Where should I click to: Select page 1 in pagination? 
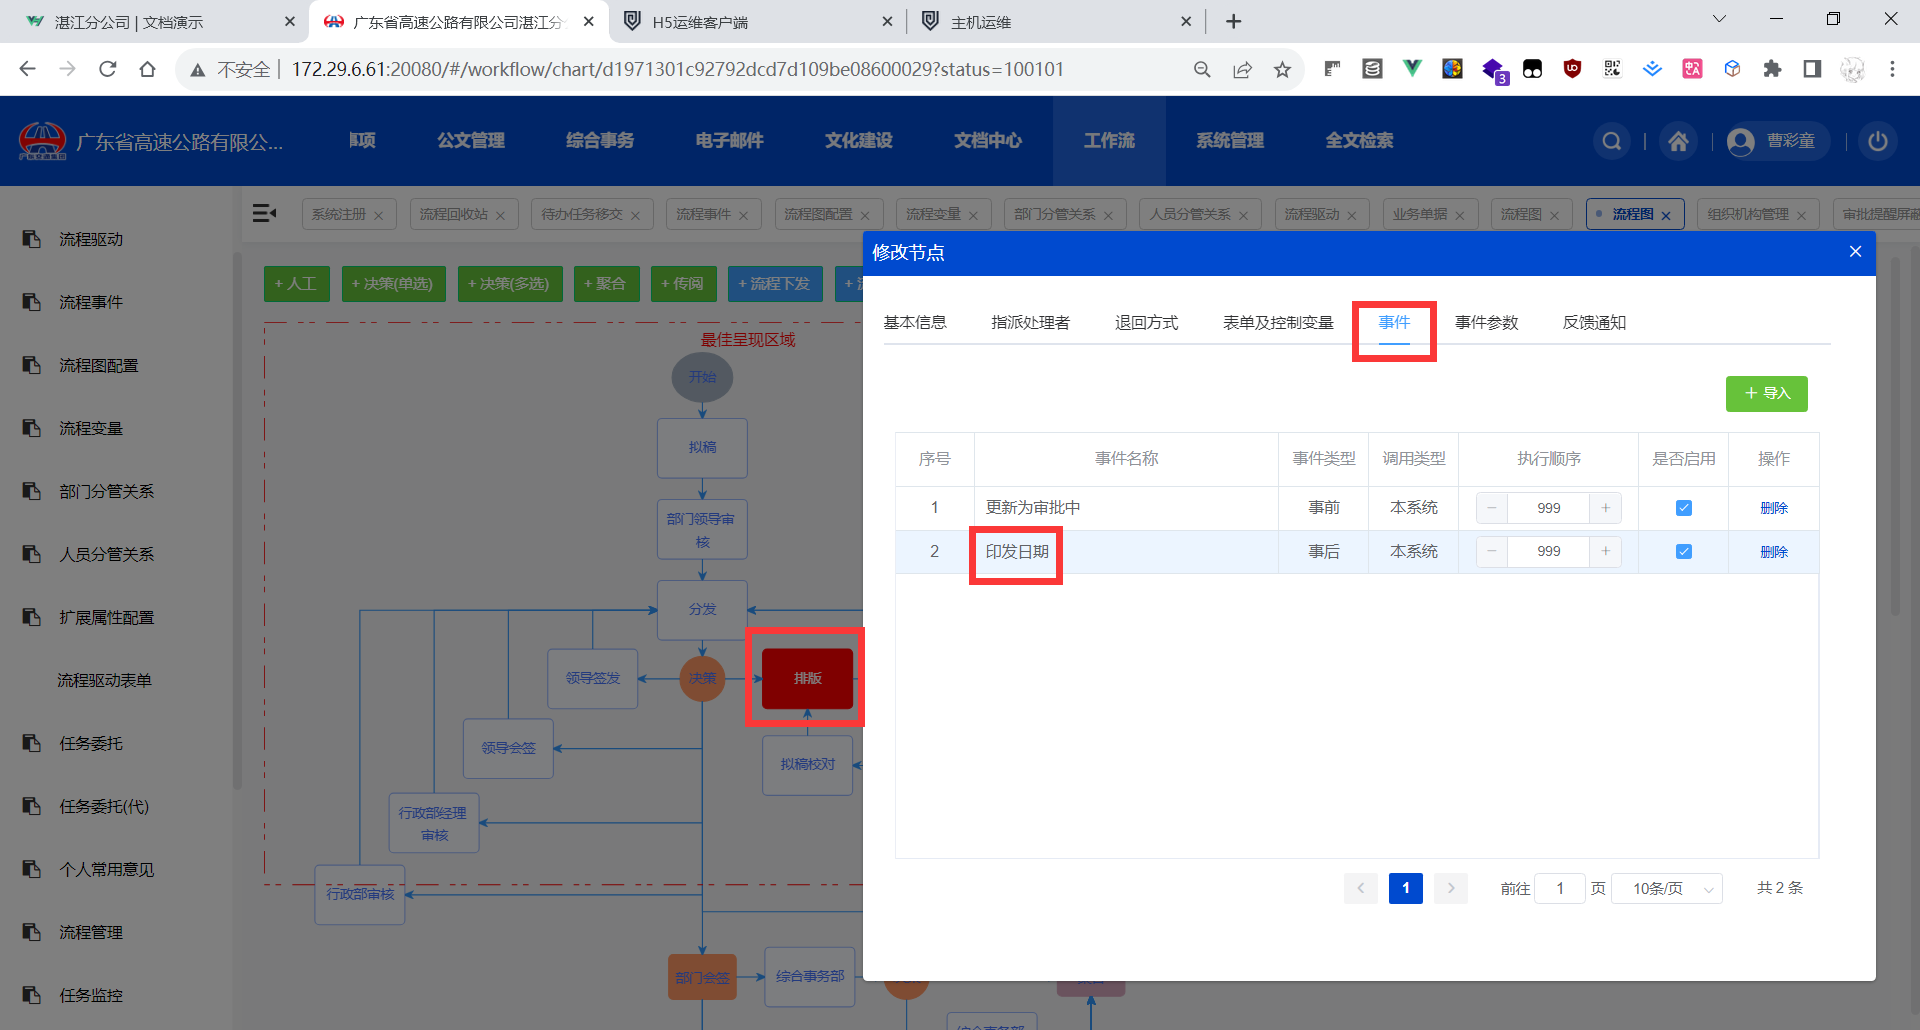click(x=1405, y=888)
